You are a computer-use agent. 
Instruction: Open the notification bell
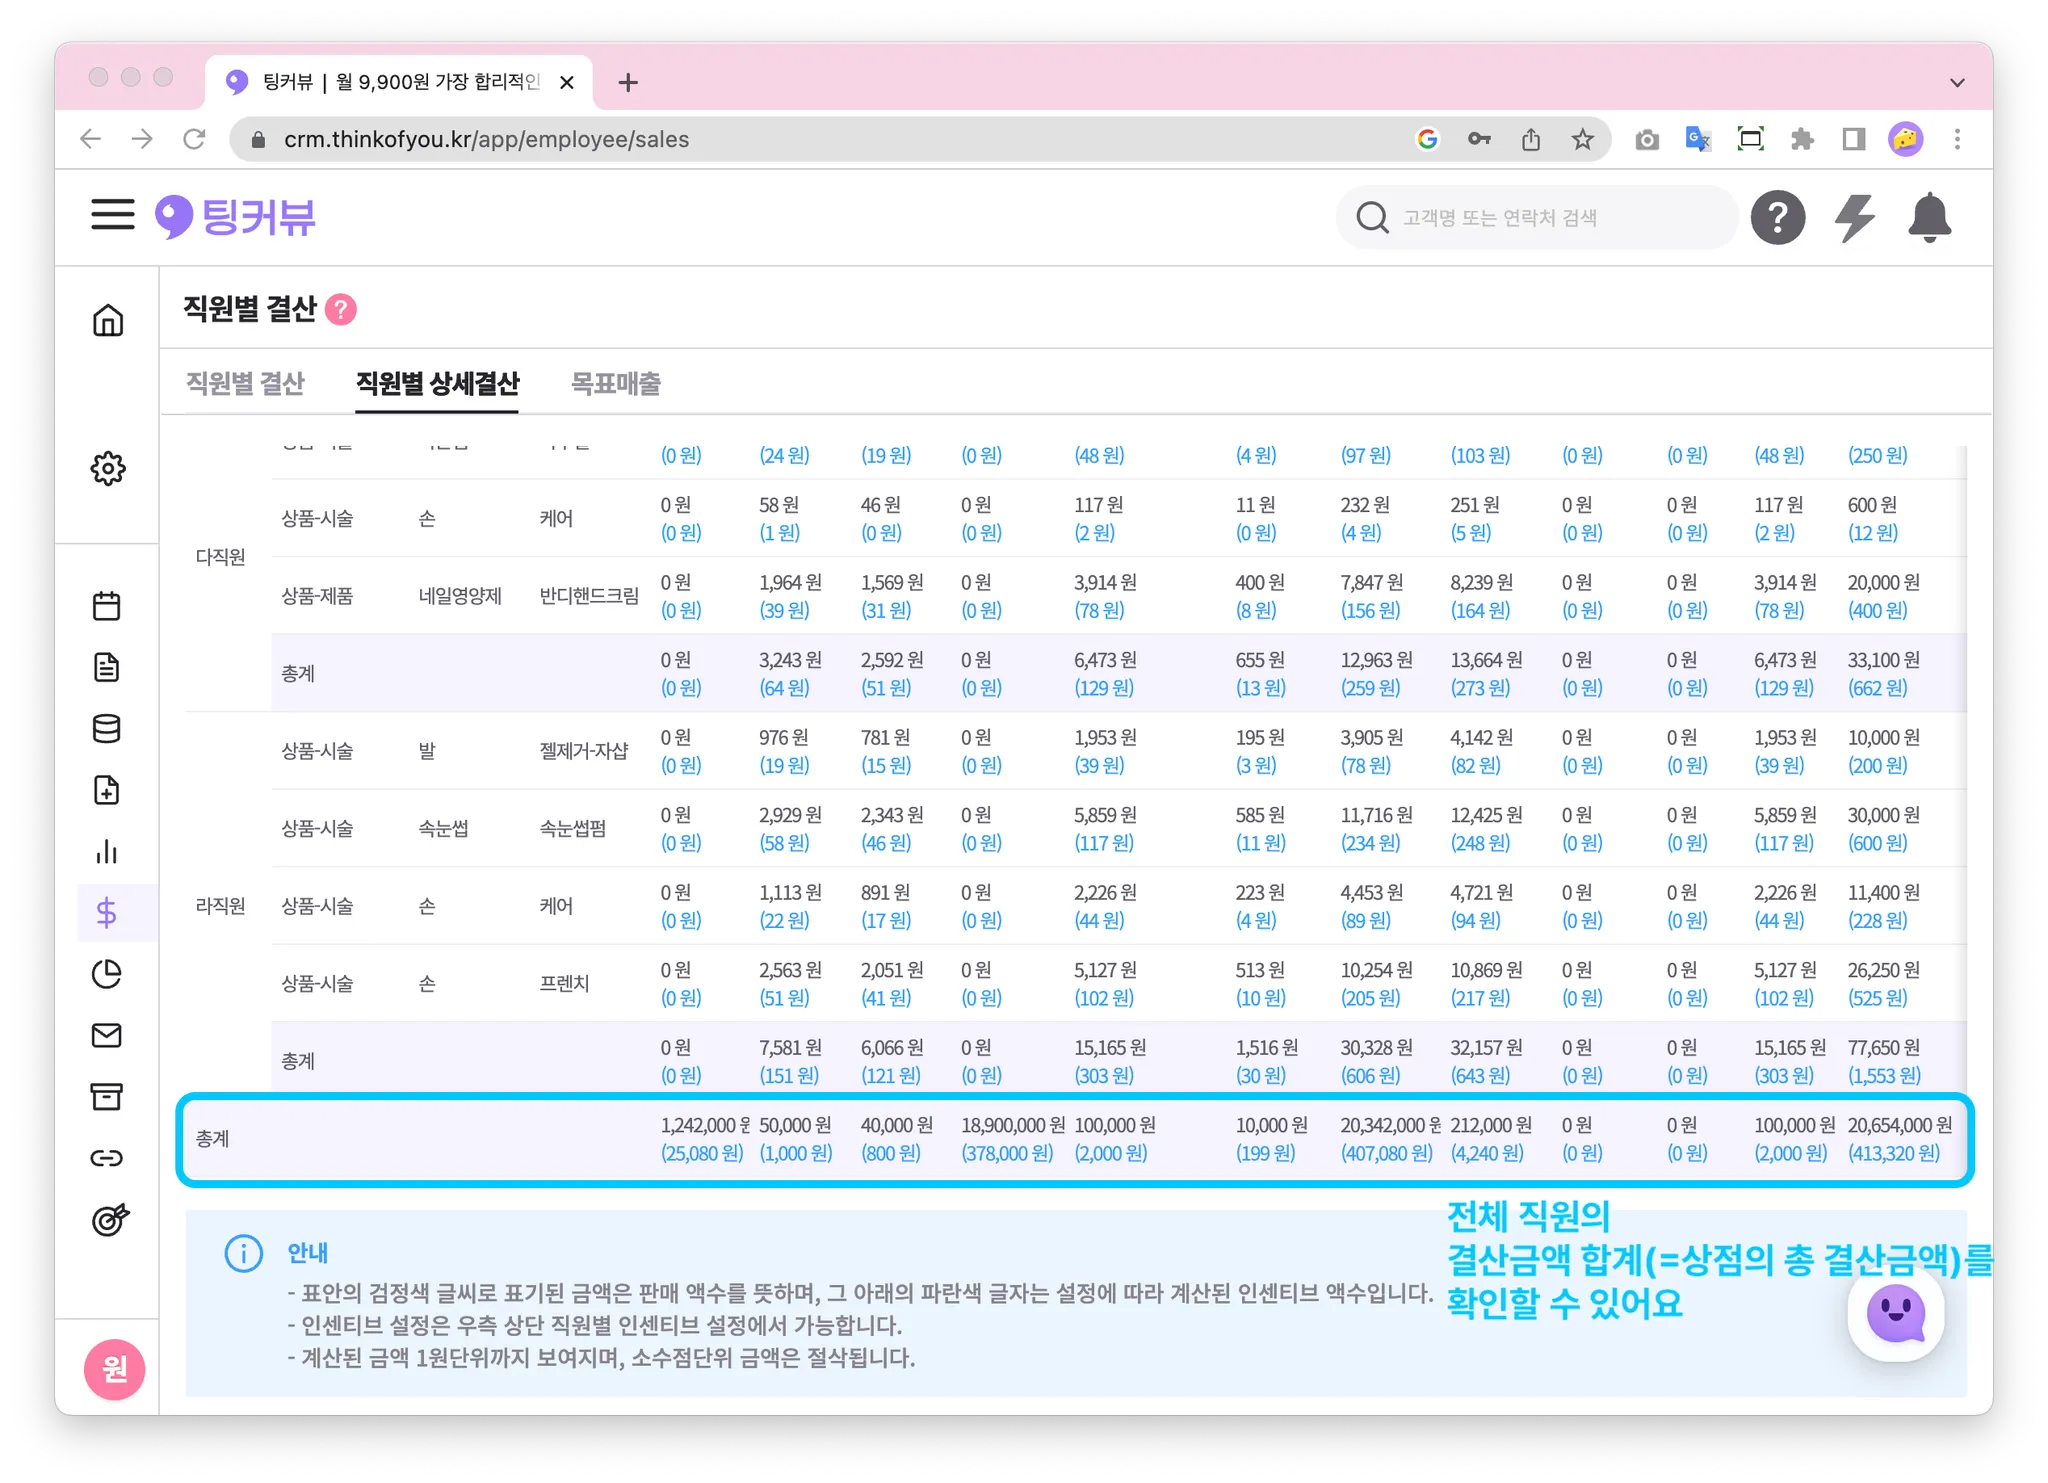(1929, 217)
